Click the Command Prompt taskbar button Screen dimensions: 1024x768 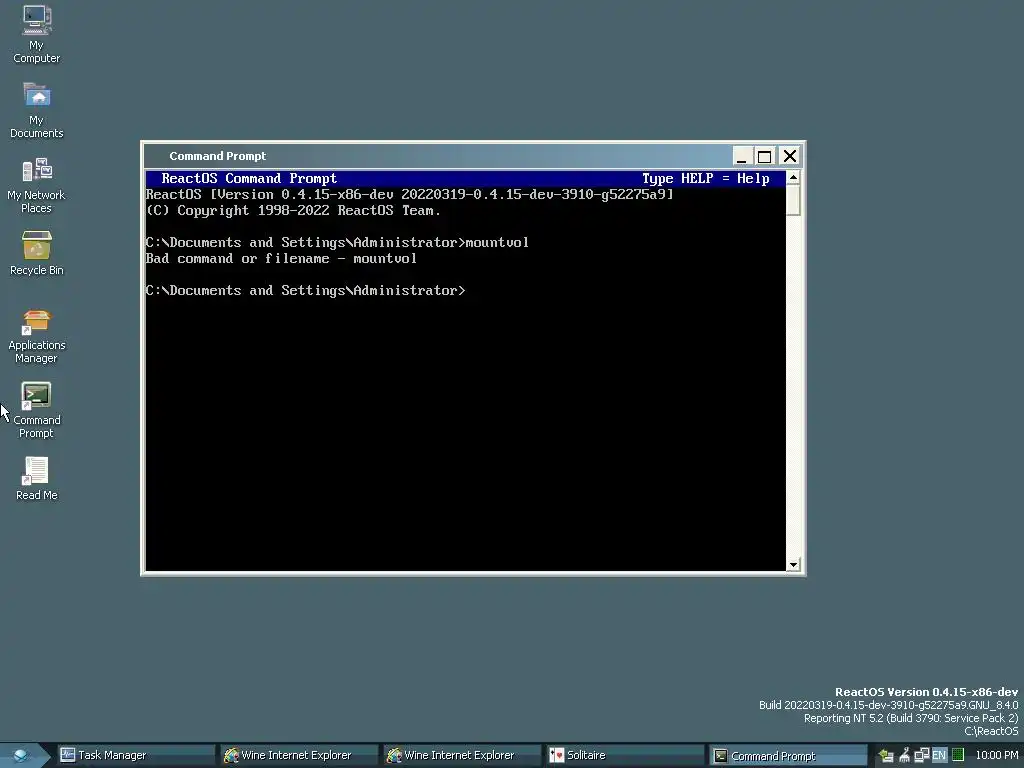(788, 756)
